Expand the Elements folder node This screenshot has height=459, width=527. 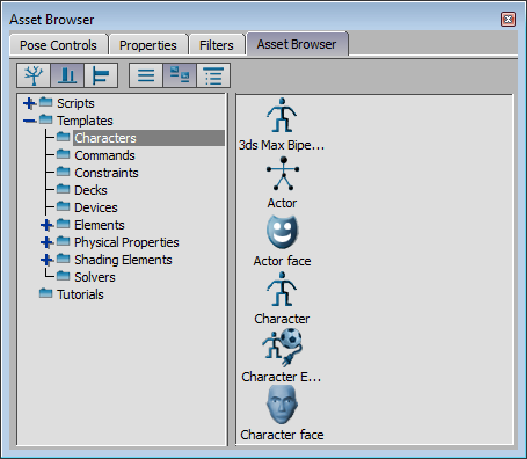tap(47, 225)
